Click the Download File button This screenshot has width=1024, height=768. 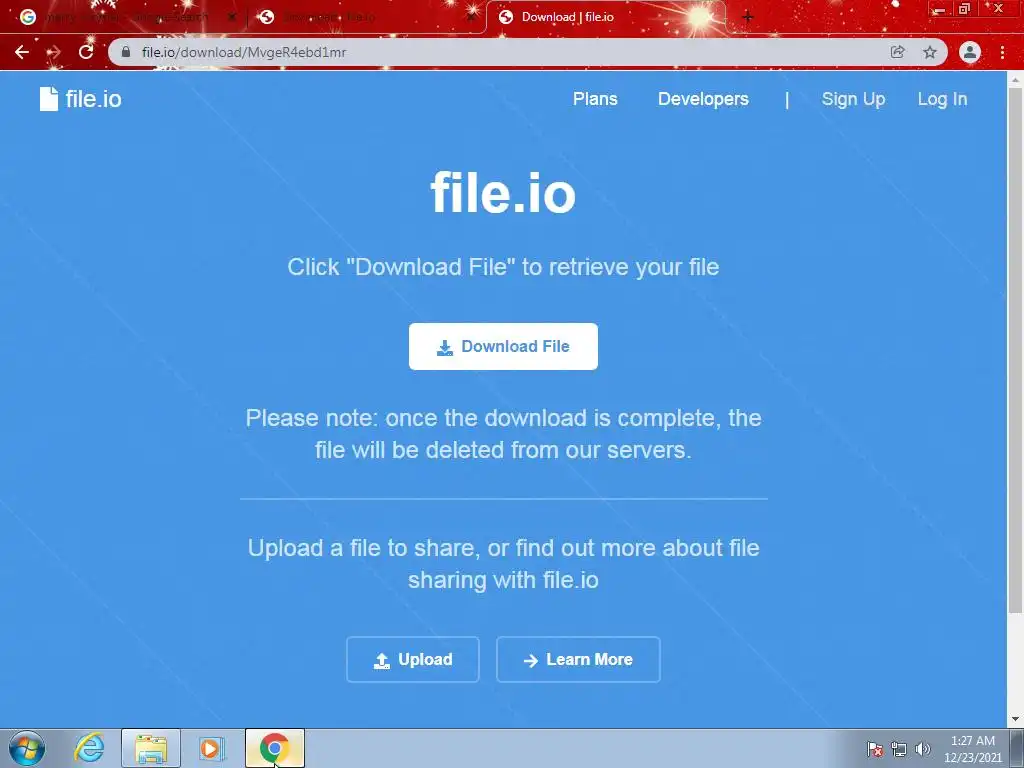[503, 346]
